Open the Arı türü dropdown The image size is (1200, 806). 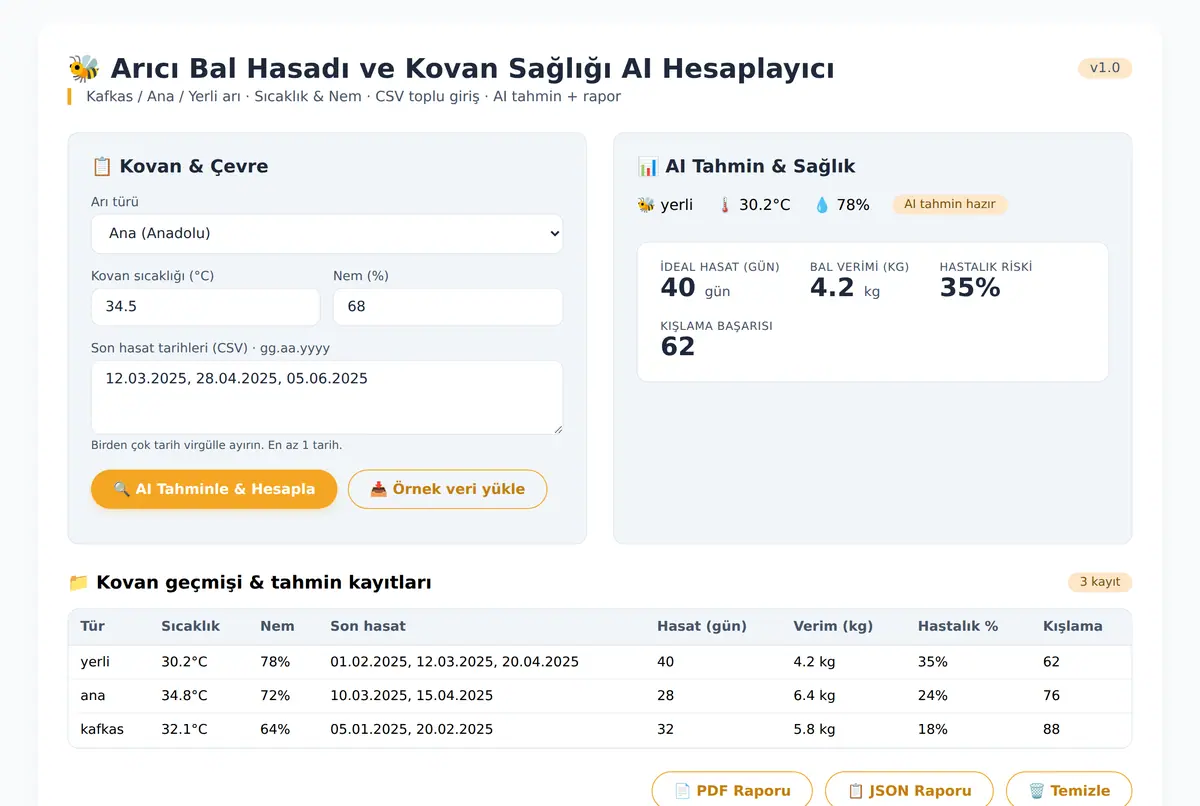[327, 233]
